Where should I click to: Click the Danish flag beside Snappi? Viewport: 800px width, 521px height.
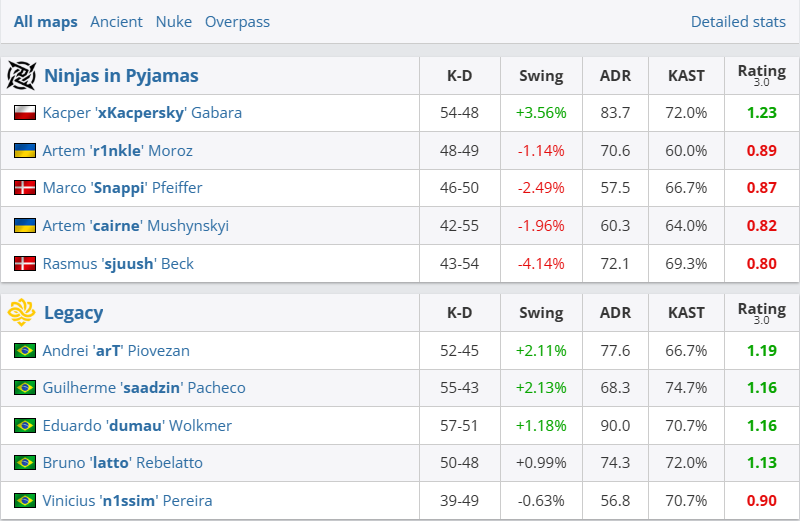(25, 188)
